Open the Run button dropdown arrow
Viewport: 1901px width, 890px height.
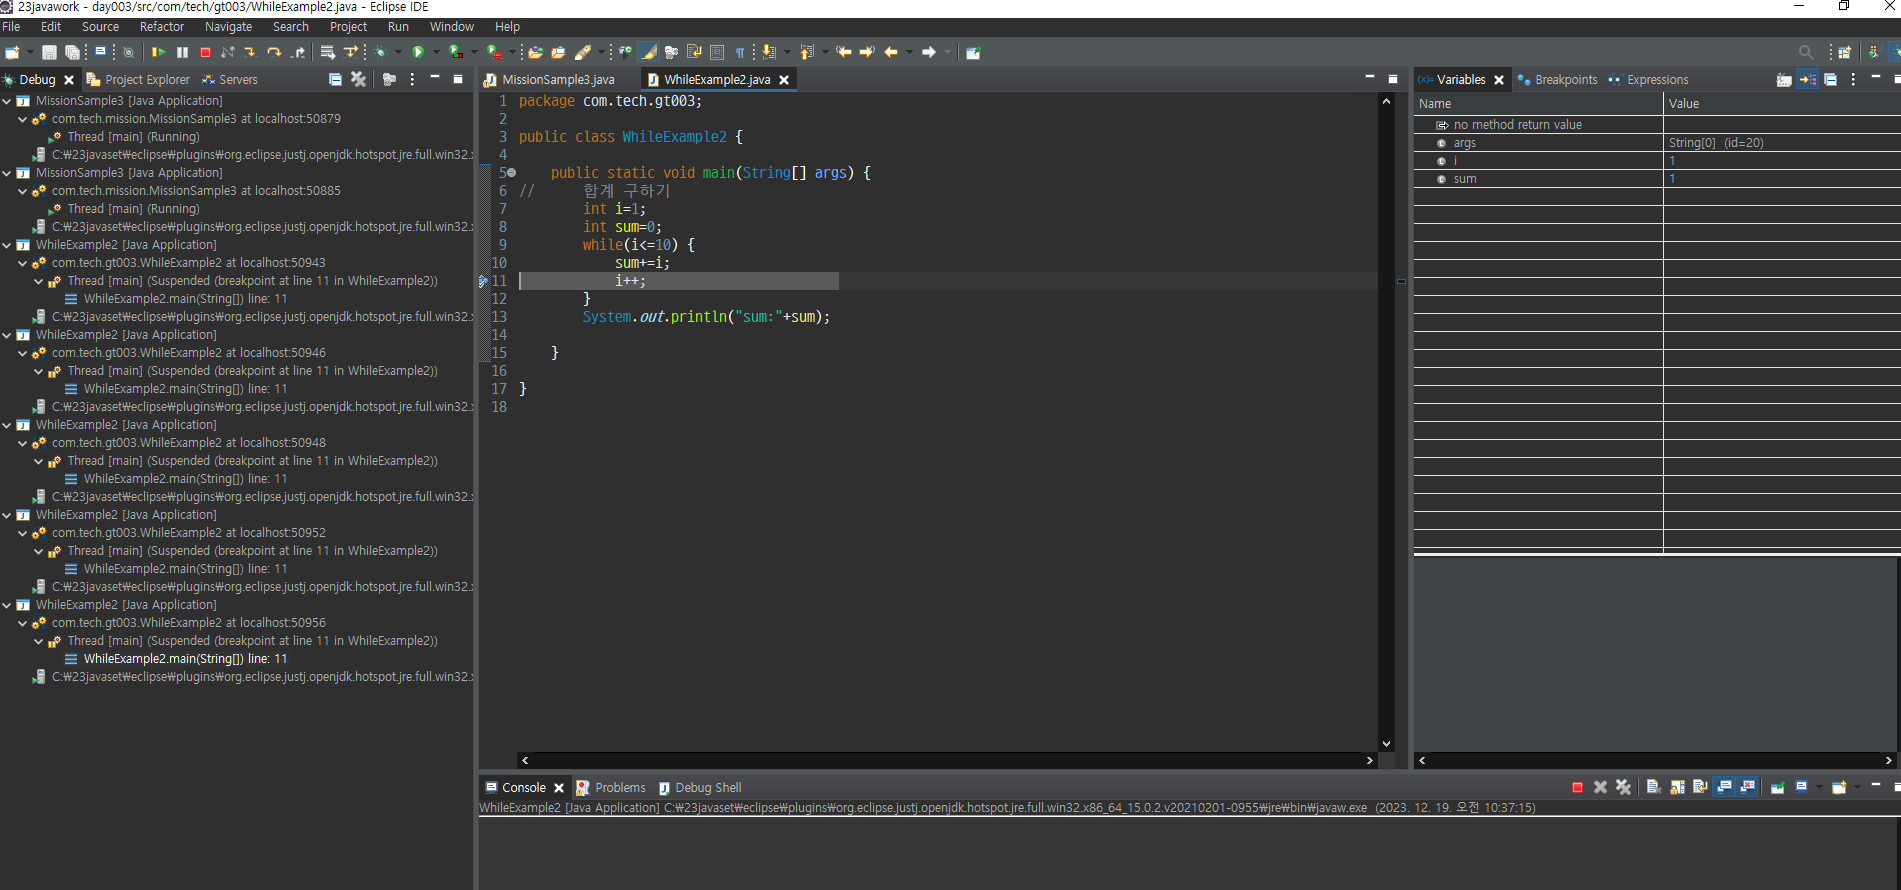coord(436,52)
